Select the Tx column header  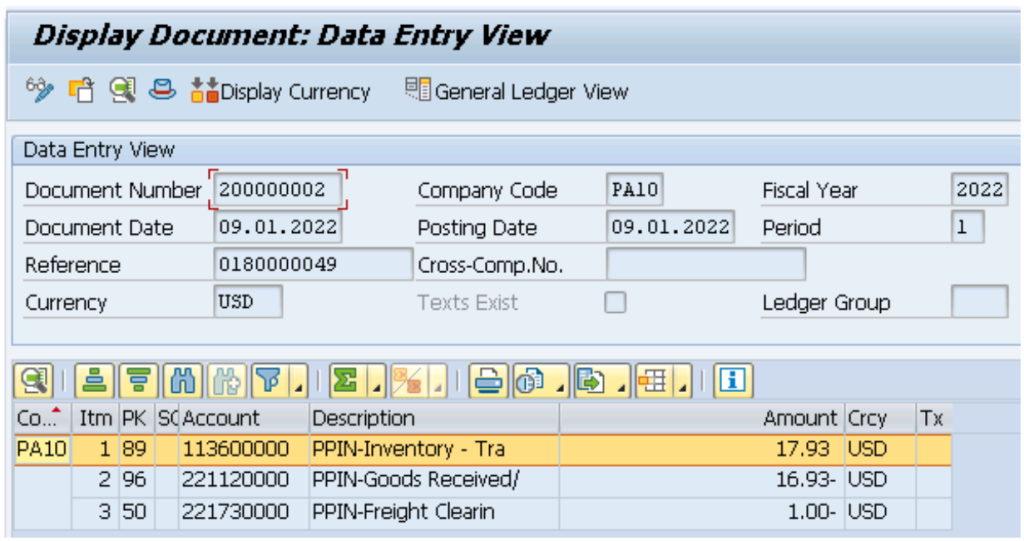pyautogui.click(x=934, y=418)
